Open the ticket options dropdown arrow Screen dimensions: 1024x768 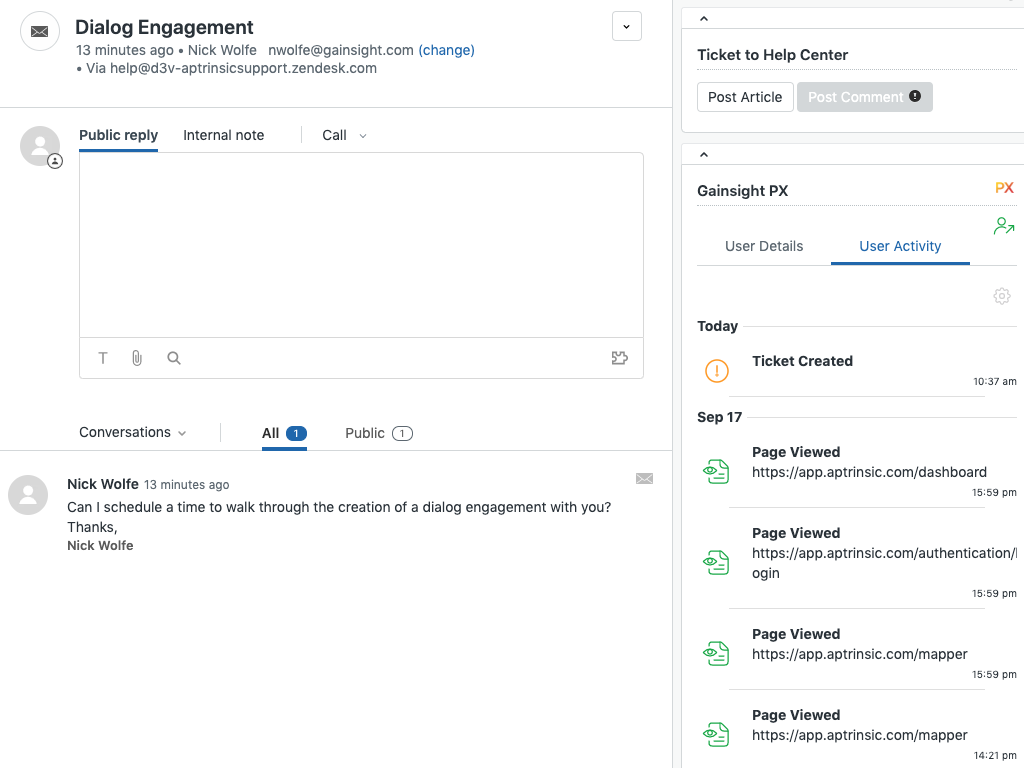tap(626, 27)
